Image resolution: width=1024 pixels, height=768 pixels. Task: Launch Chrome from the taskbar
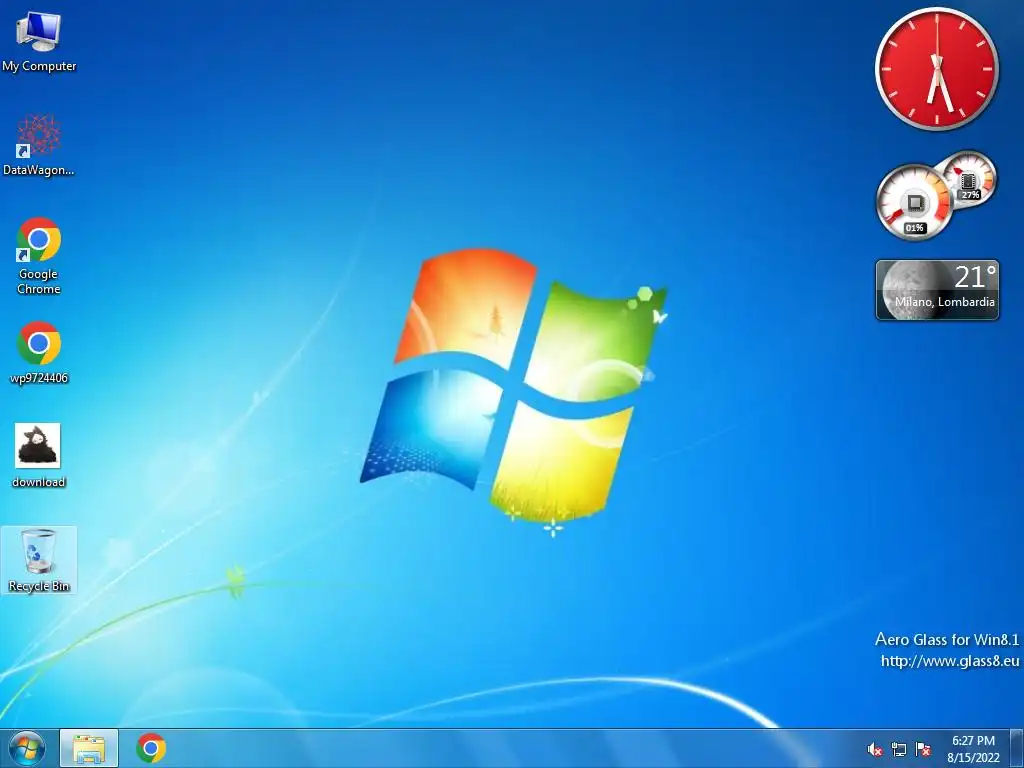(x=151, y=748)
